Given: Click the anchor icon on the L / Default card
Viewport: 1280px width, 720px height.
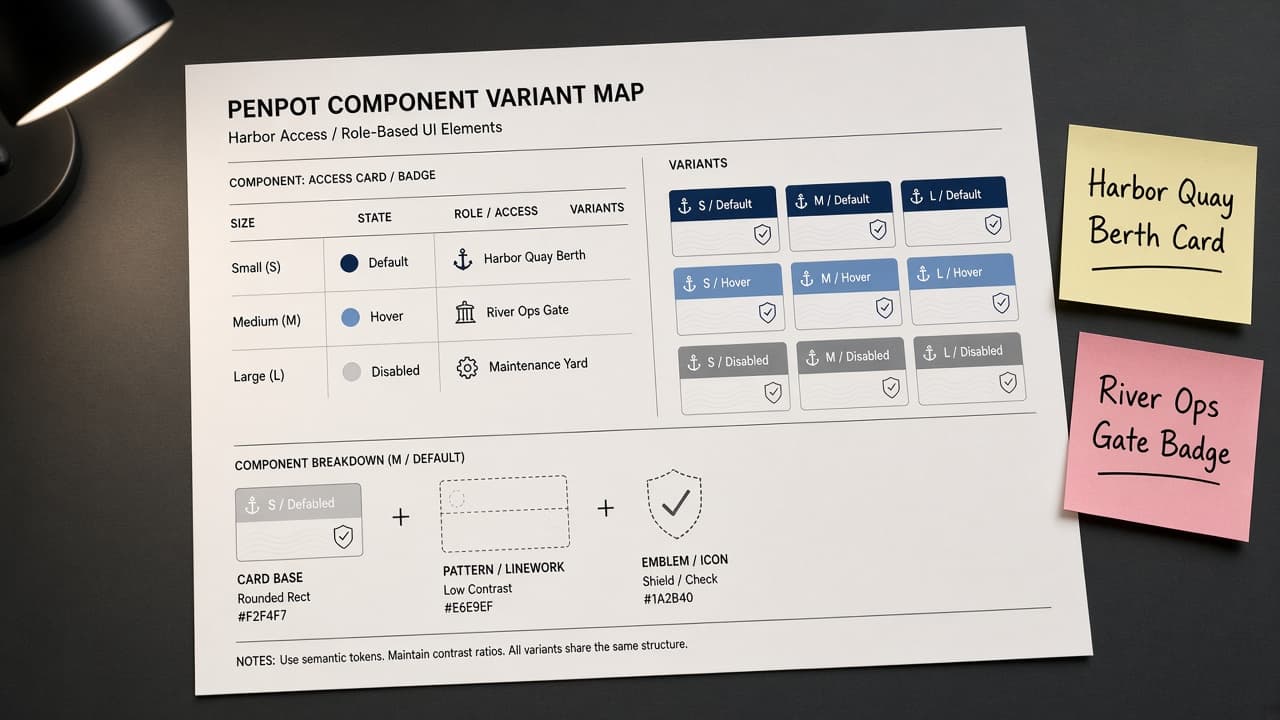Looking at the screenshot, I should click(916, 197).
